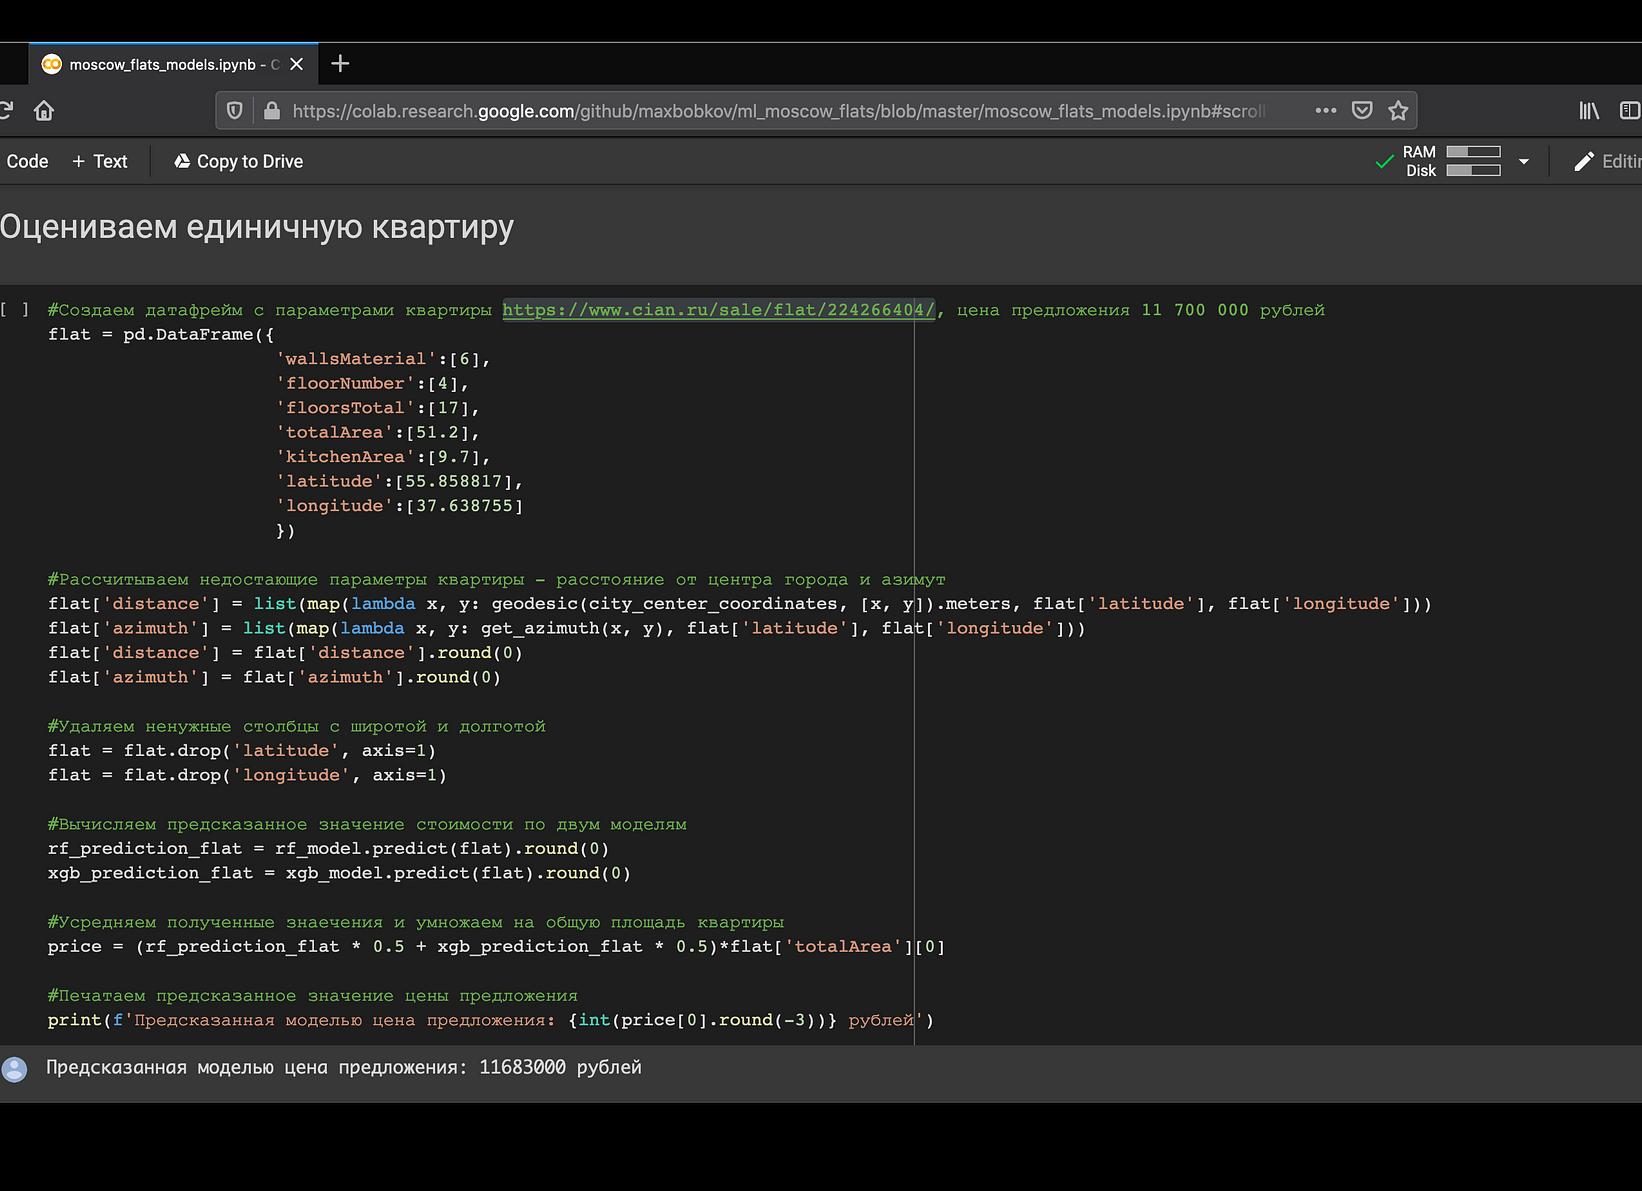
Task: Click the 'latitude':[55.858817] code line
Action: pos(400,481)
